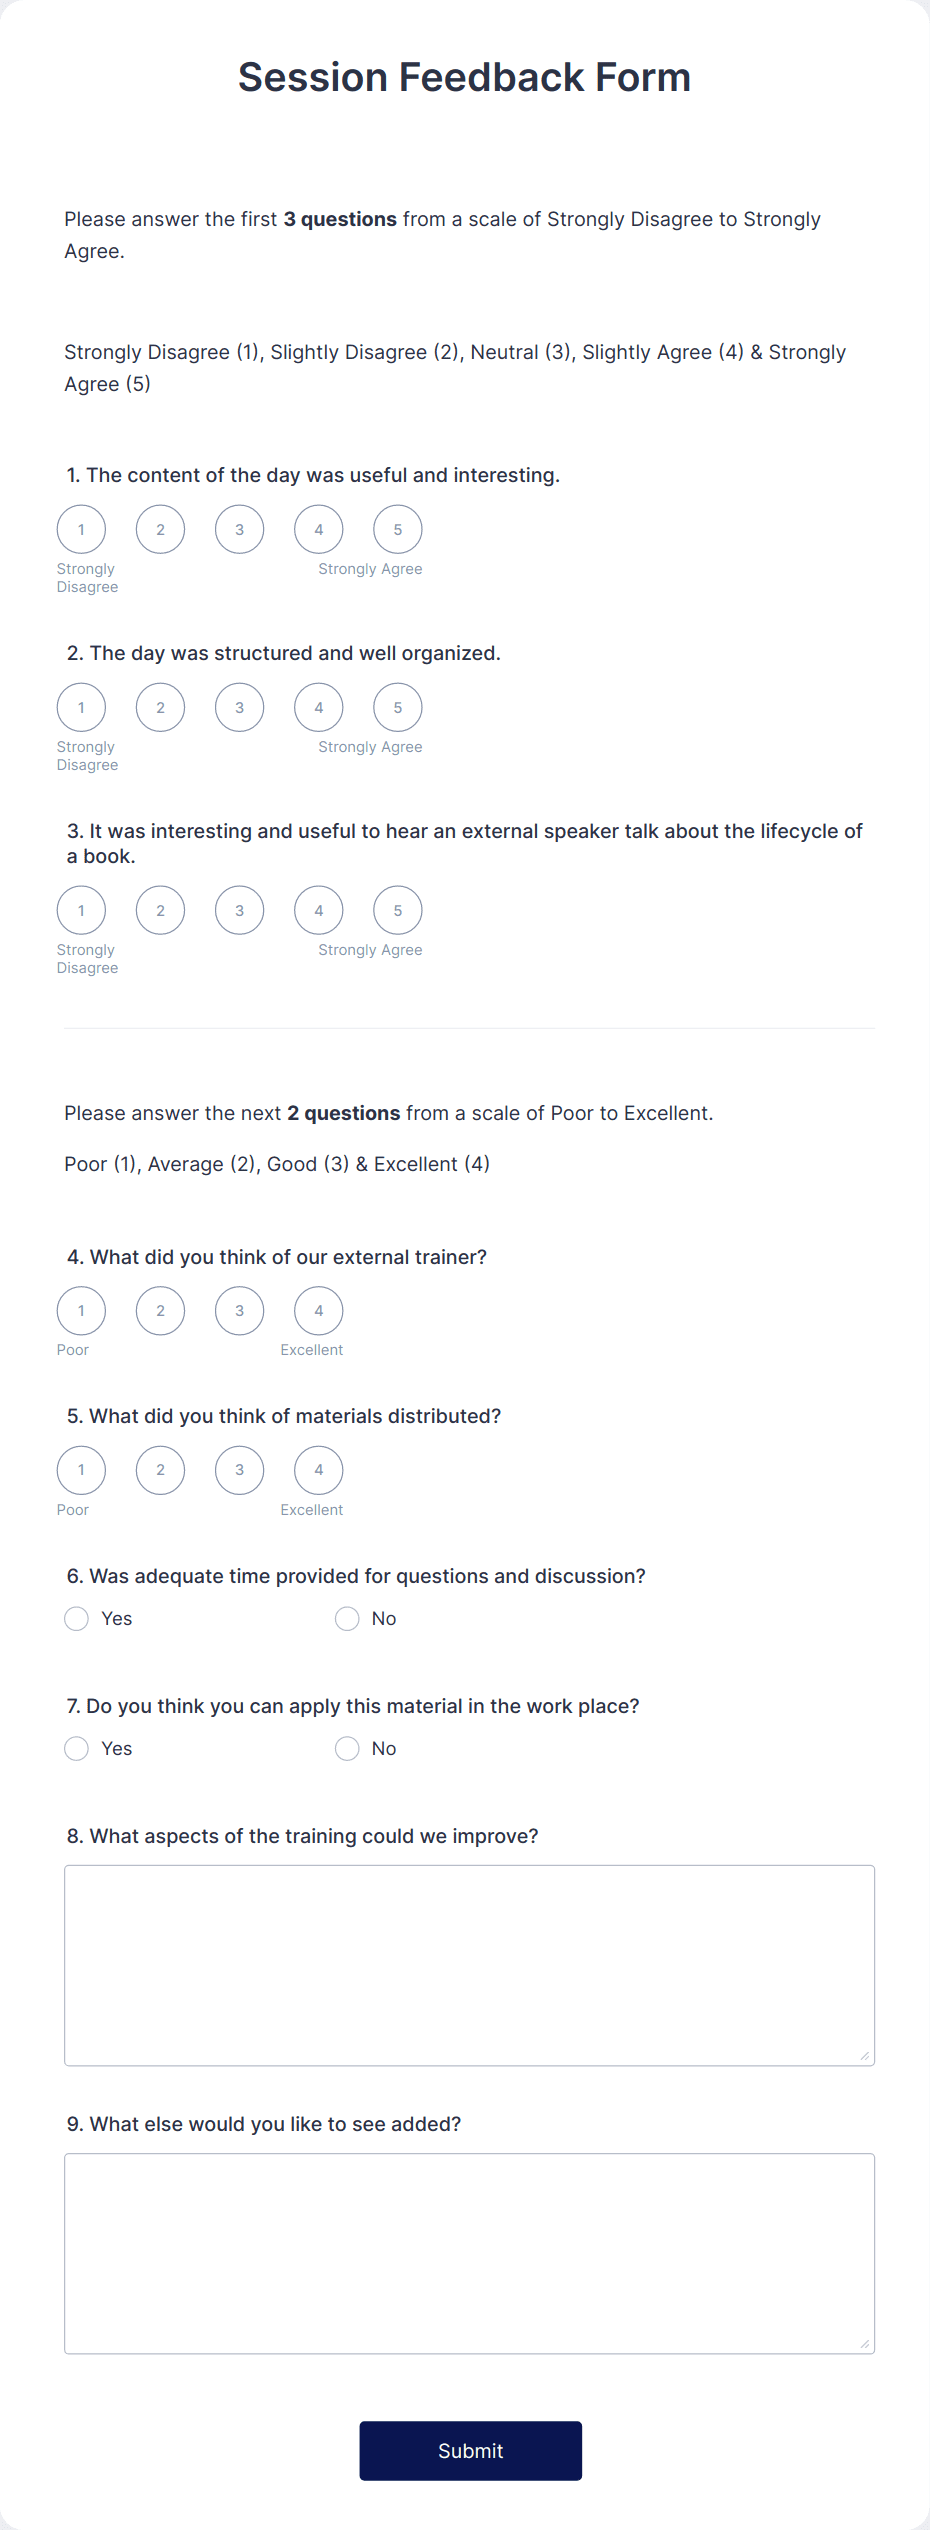Give the external trainer a Poor rating
The width and height of the screenshot is (930, 2530).
[81, 1310]
